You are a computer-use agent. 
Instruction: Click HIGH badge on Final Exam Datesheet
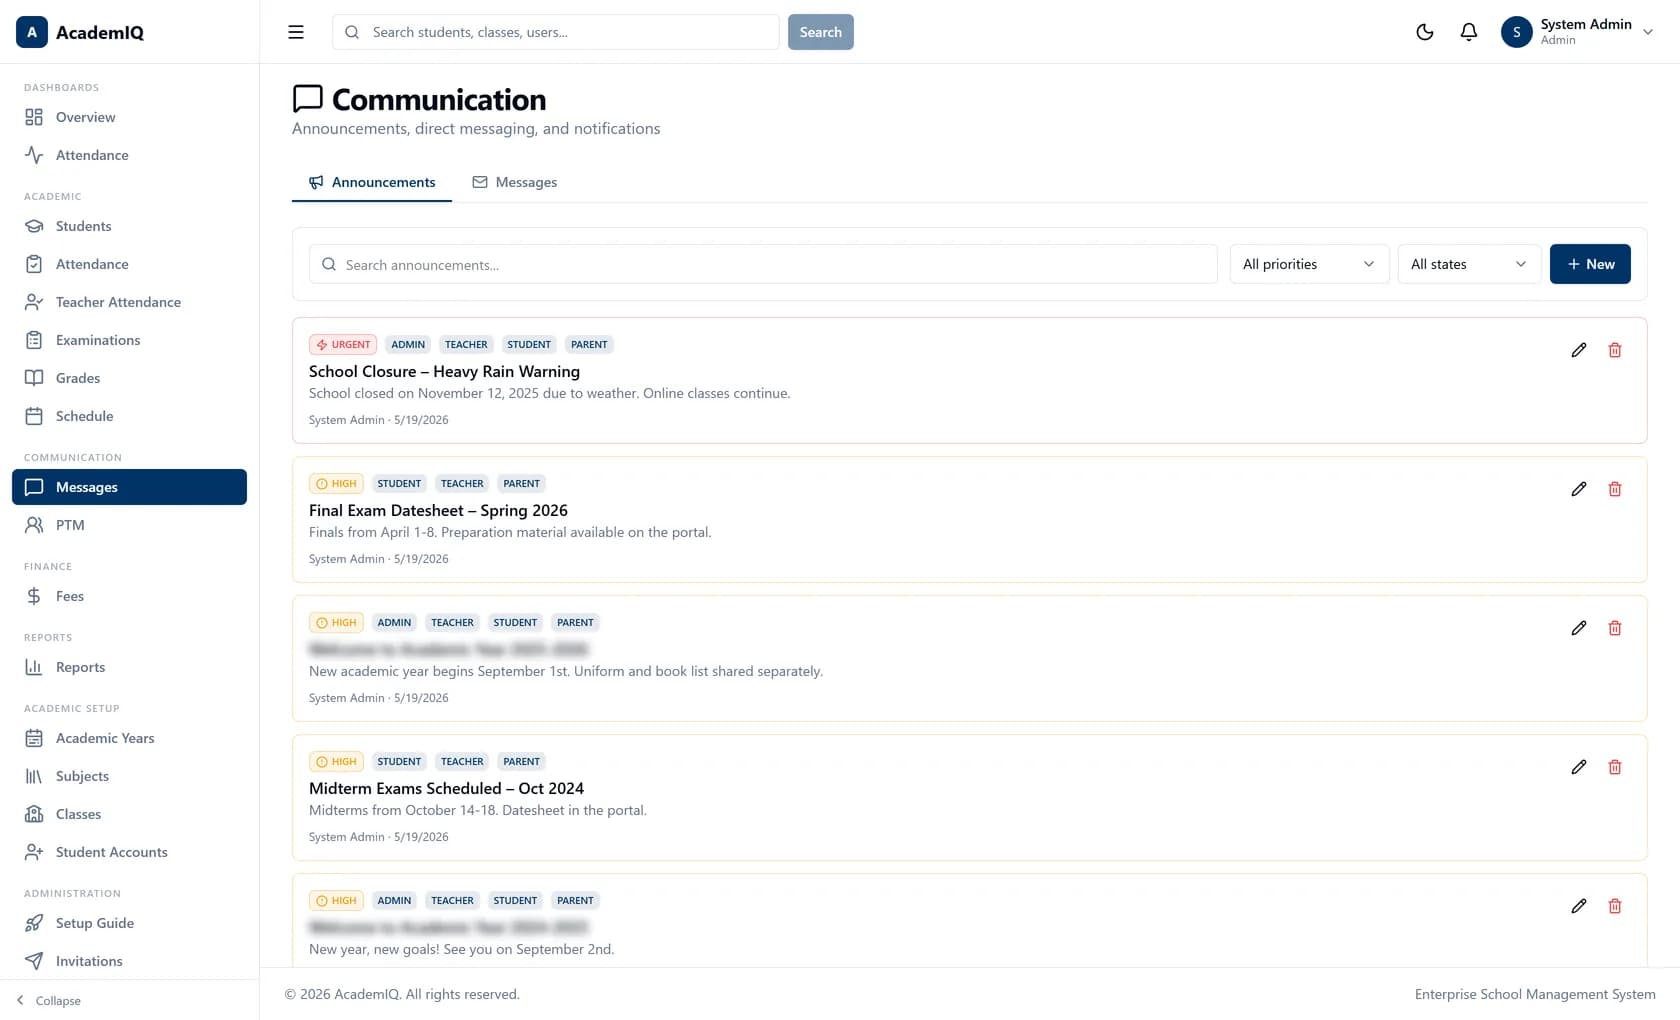pyautogui.click(x=336, y=483)
